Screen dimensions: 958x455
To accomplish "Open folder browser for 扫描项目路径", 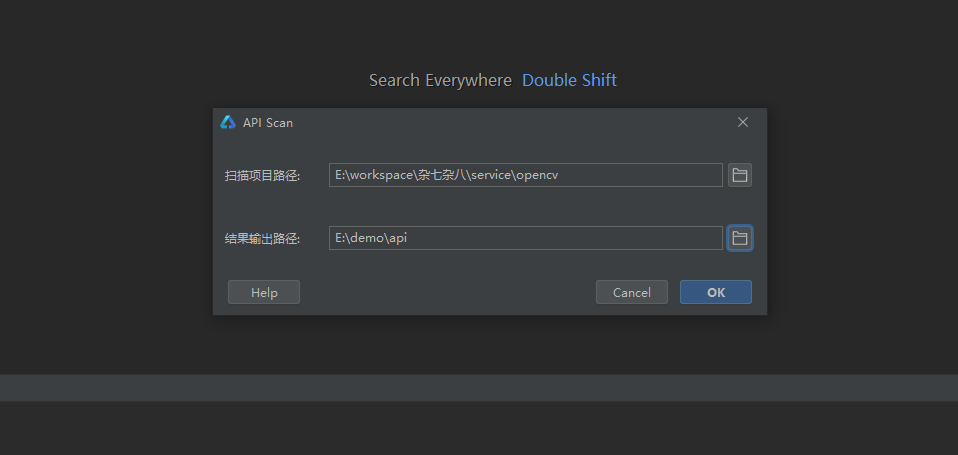I will click(x=739, y=175).
